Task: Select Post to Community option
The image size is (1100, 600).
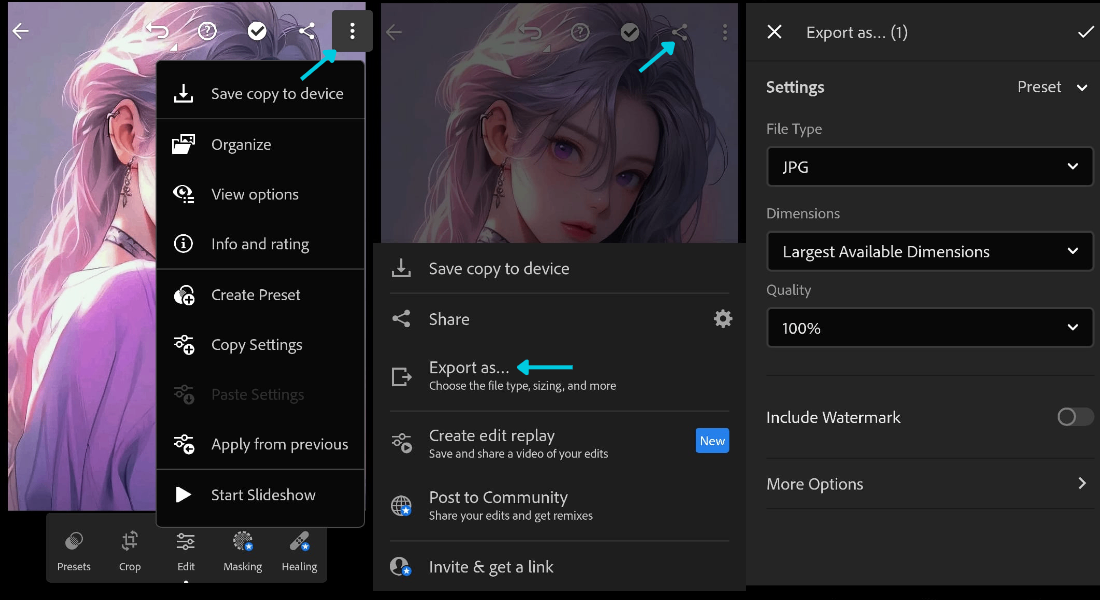Action: (x=559, y=505)
